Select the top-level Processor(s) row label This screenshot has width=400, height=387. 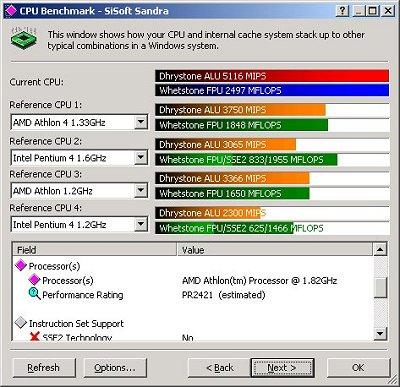(54, 266)
